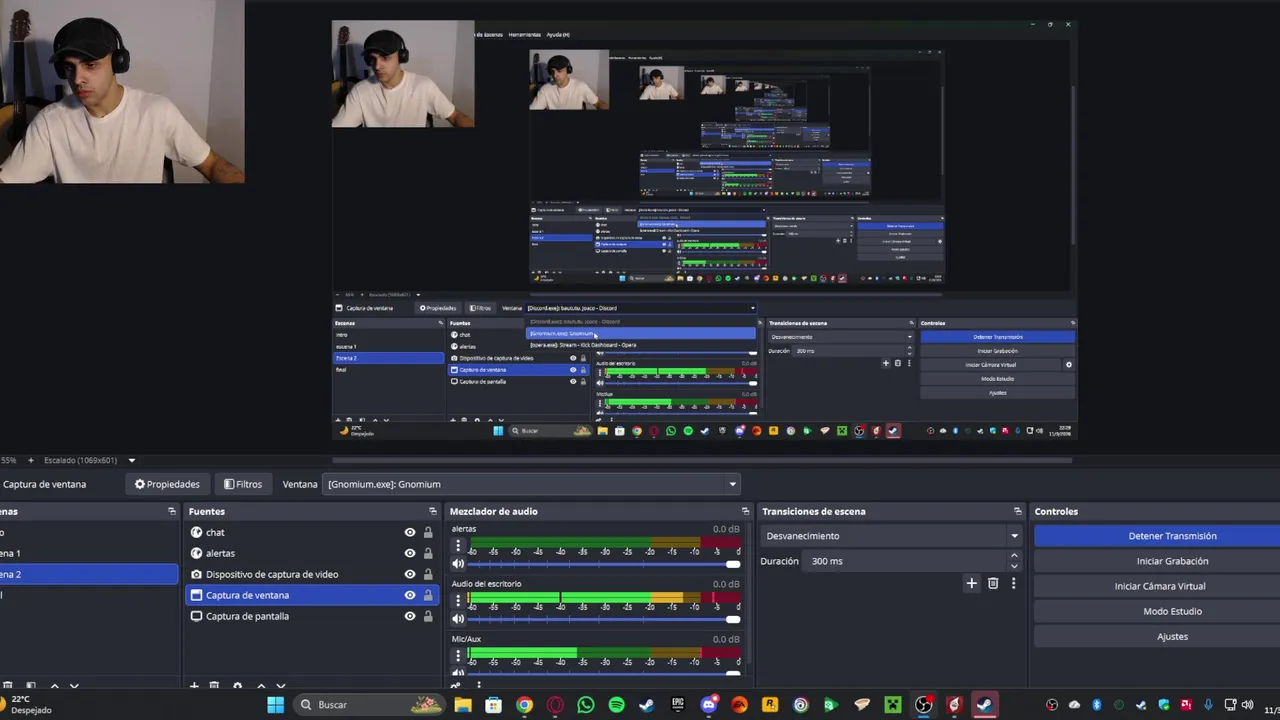
Task: Open Epic Games Launcher from the taskbar
Action: click(x=678, y=705)
